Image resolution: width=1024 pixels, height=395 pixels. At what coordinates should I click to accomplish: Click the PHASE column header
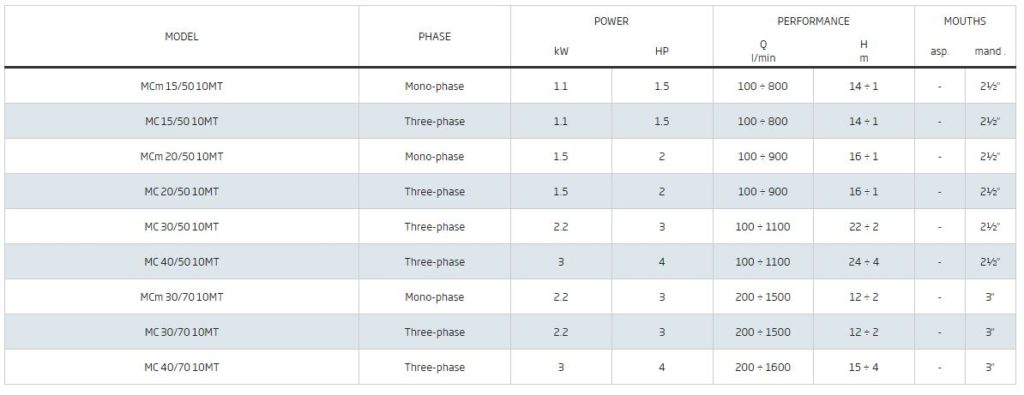tap(434, 37)
